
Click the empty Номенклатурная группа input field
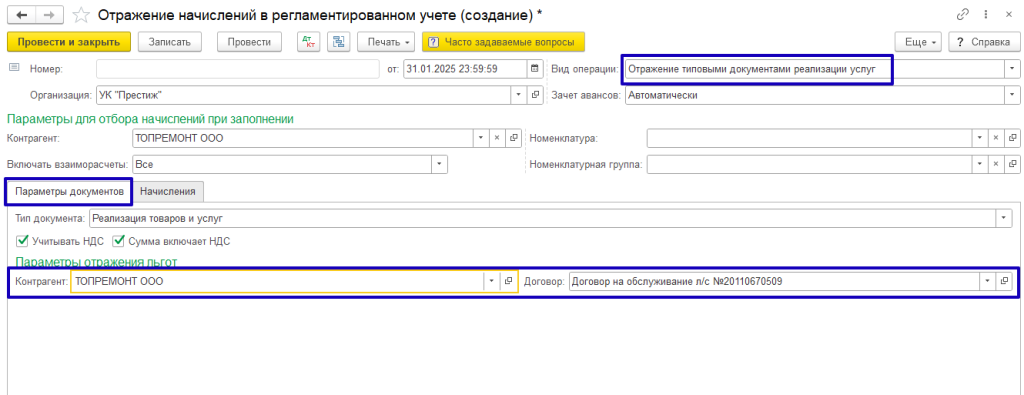coord(809,165)
